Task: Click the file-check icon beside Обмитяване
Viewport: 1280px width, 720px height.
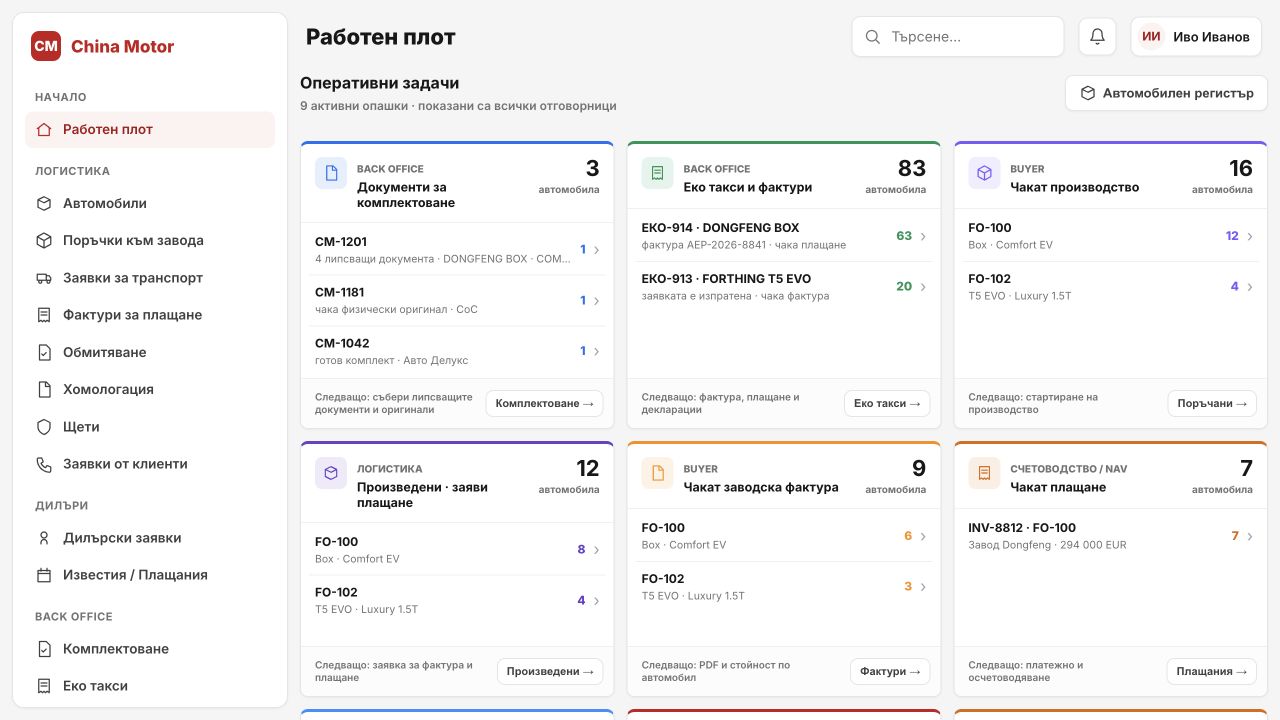Action: 44,352
